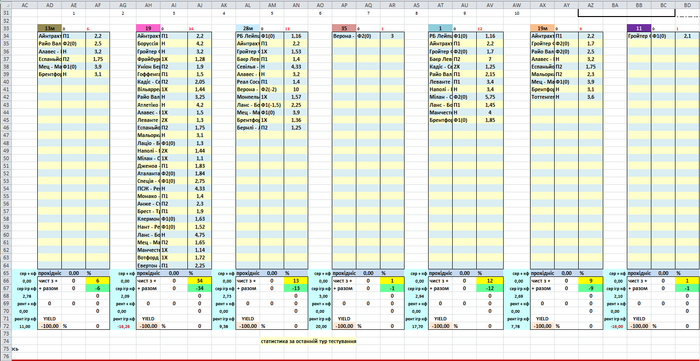Select column header AD

(50, 6)
